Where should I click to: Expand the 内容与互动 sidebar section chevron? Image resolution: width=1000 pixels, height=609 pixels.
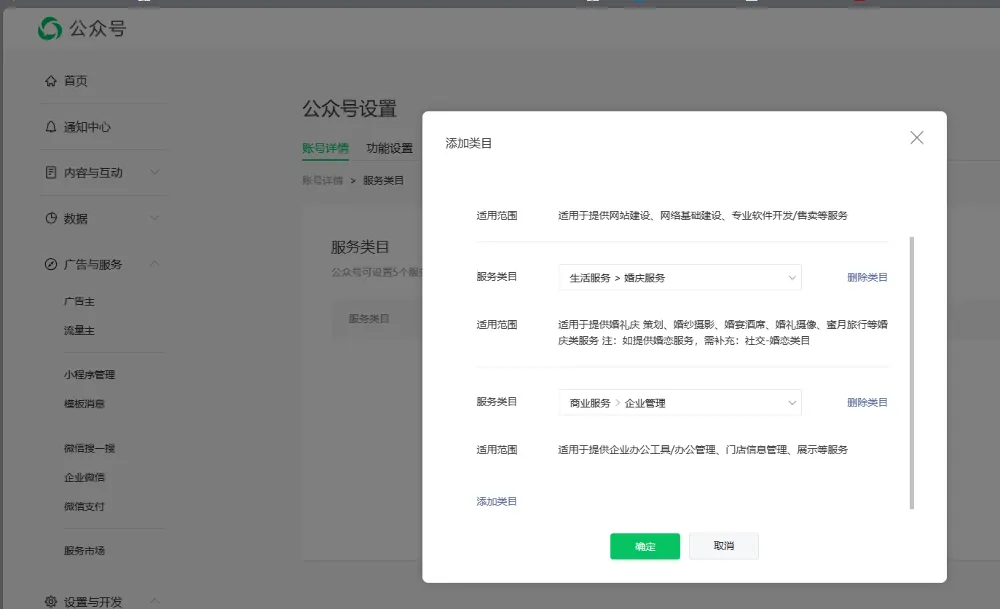pyautogui.click(x=154, y=172)
